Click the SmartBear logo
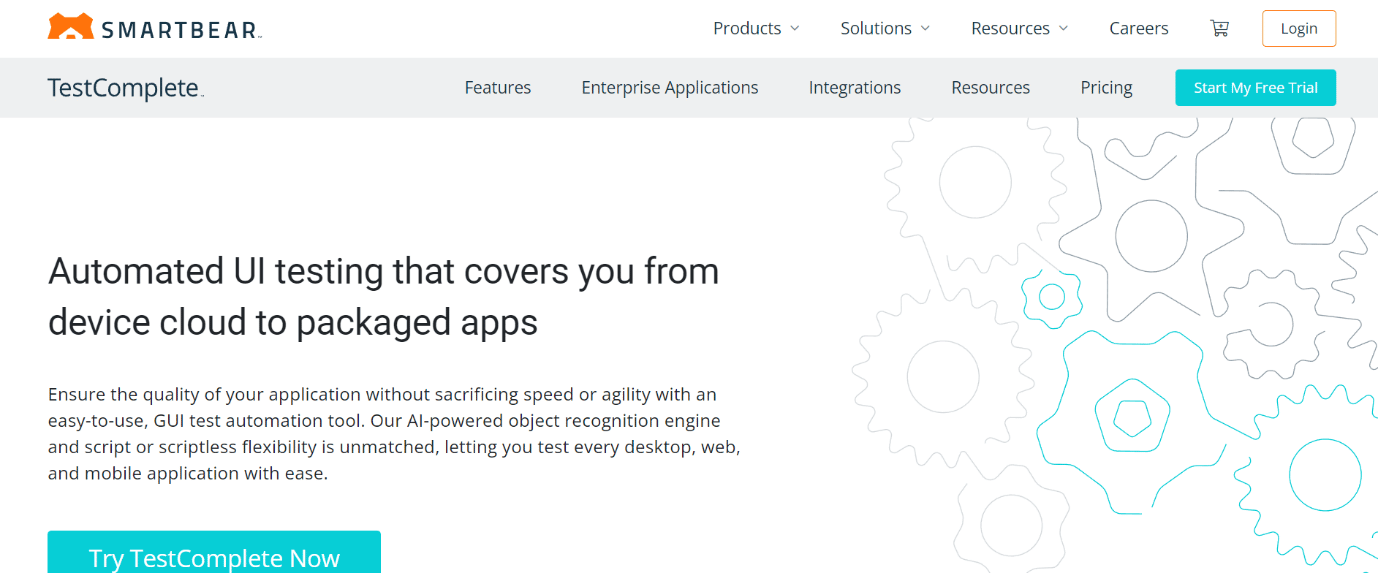Image resolution: width=1378 pixels, height=573 pixels. [155, 27]
